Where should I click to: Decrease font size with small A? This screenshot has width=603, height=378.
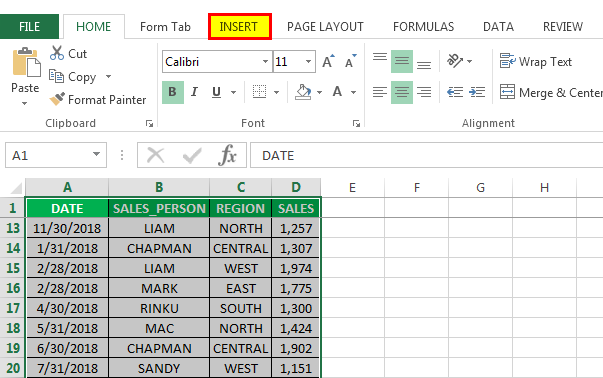tap(351, 62)
